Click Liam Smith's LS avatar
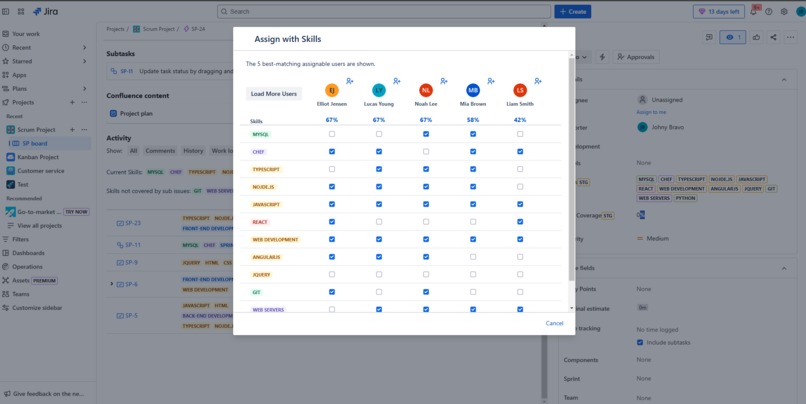806x404 pixels. [x=520, y=90]
